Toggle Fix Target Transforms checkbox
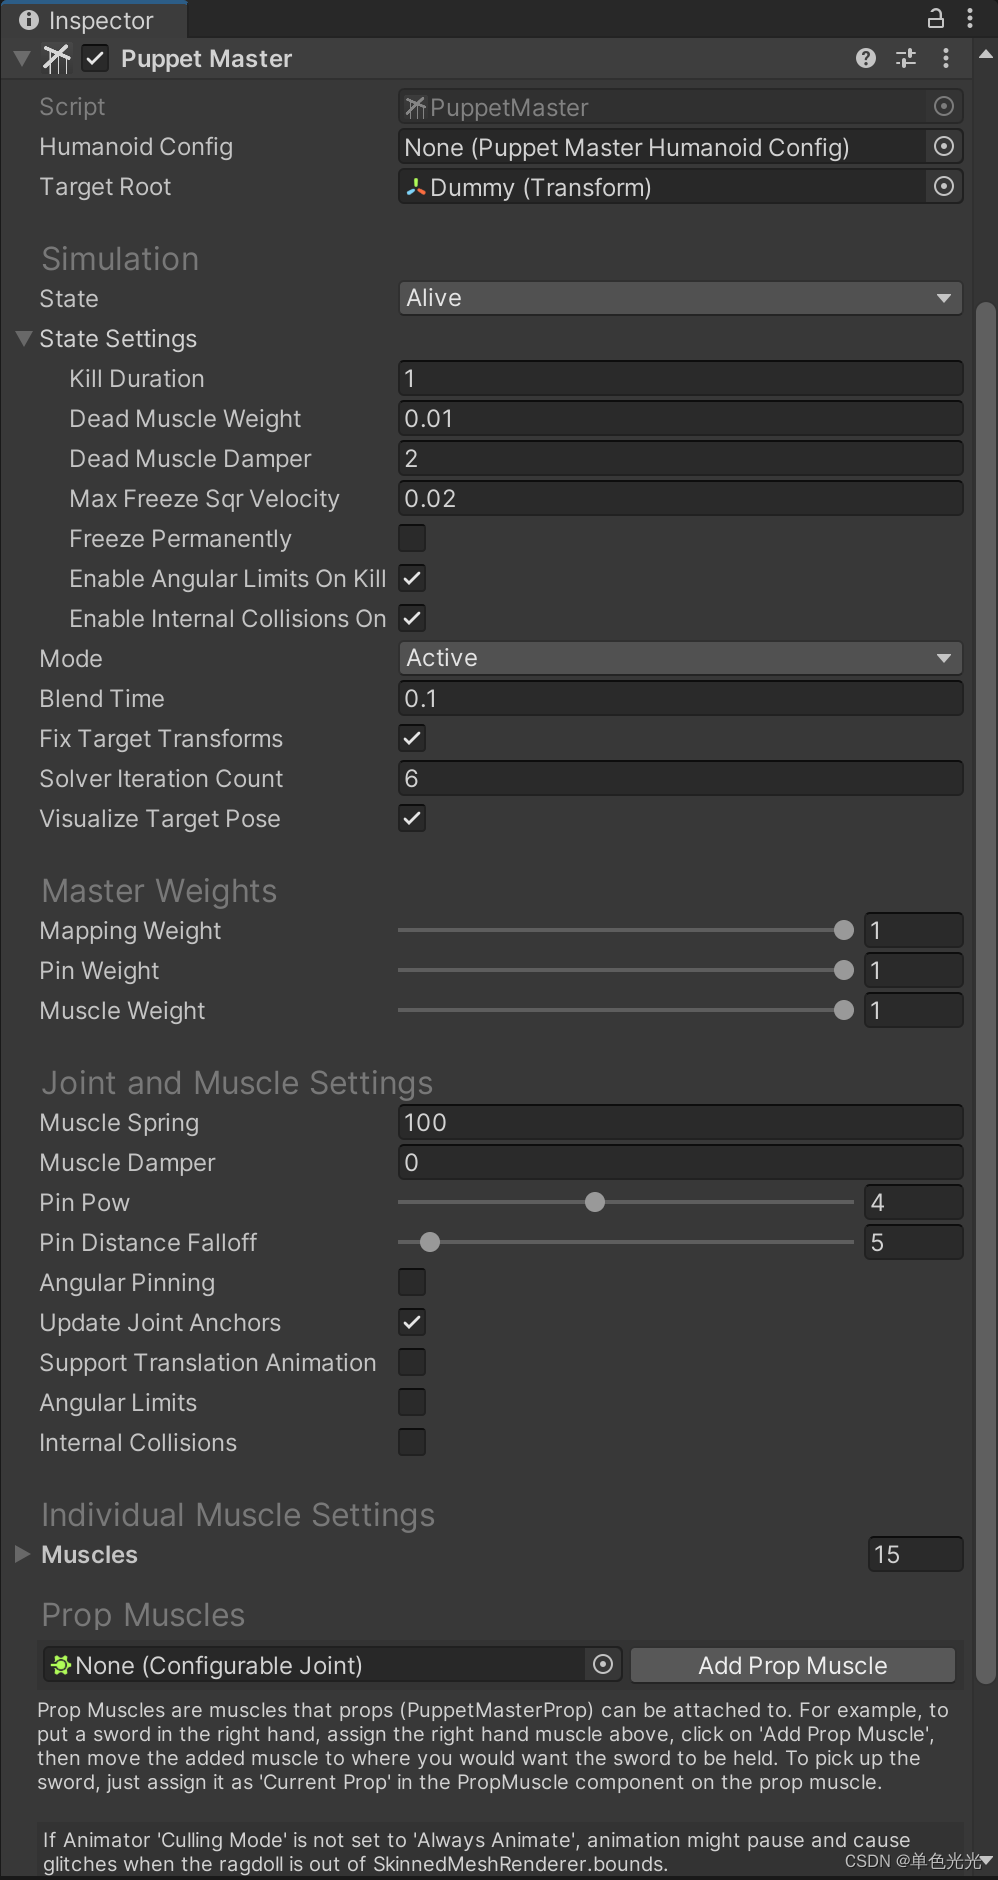 point(412,738)
